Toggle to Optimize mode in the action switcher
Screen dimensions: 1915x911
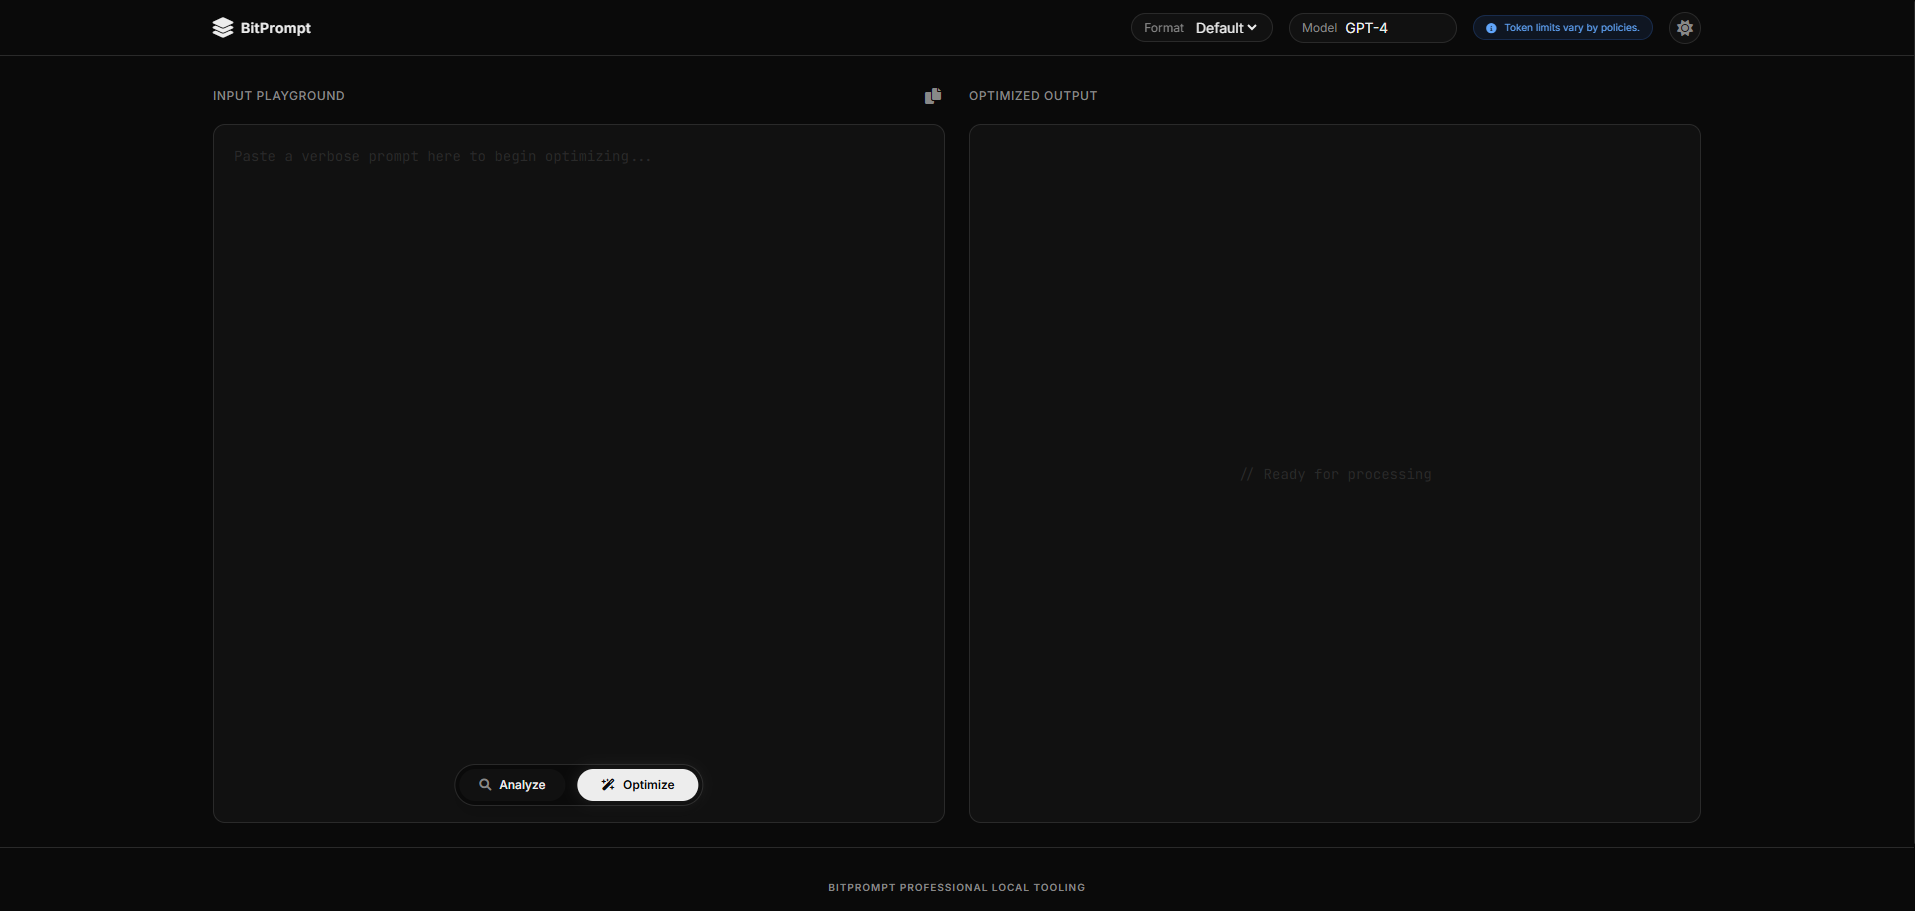click(x=637, y=785)
